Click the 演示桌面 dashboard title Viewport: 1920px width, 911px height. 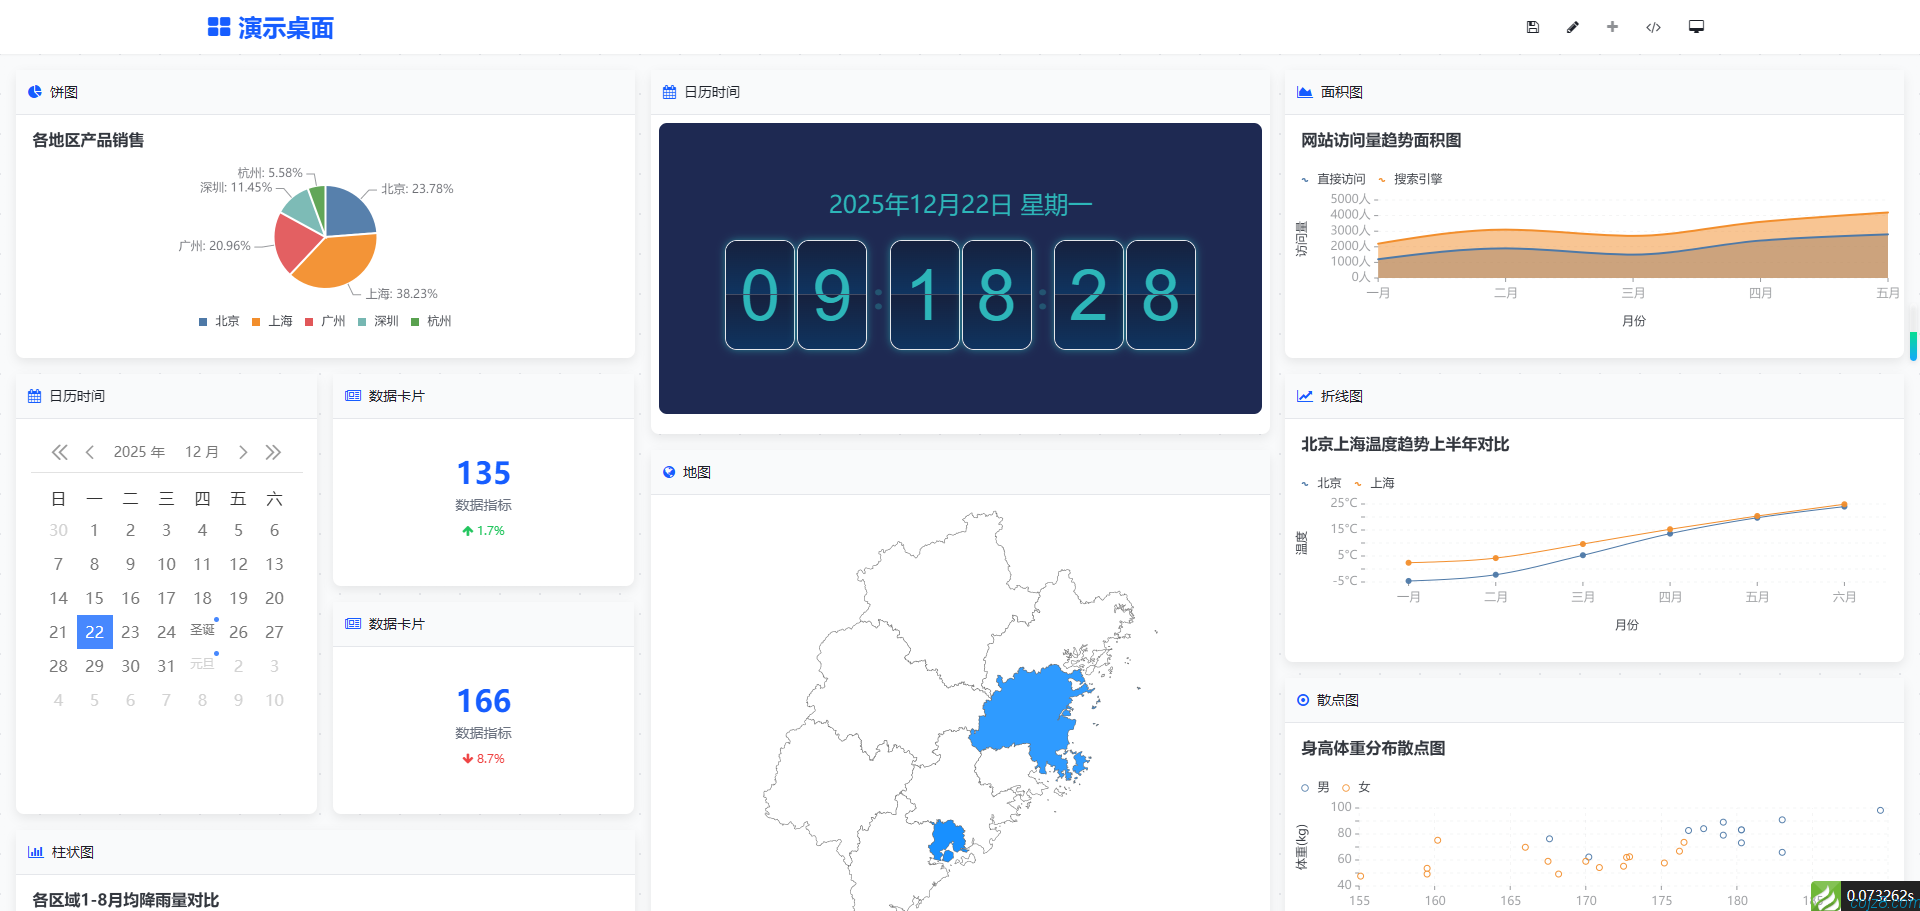[285, 27]
